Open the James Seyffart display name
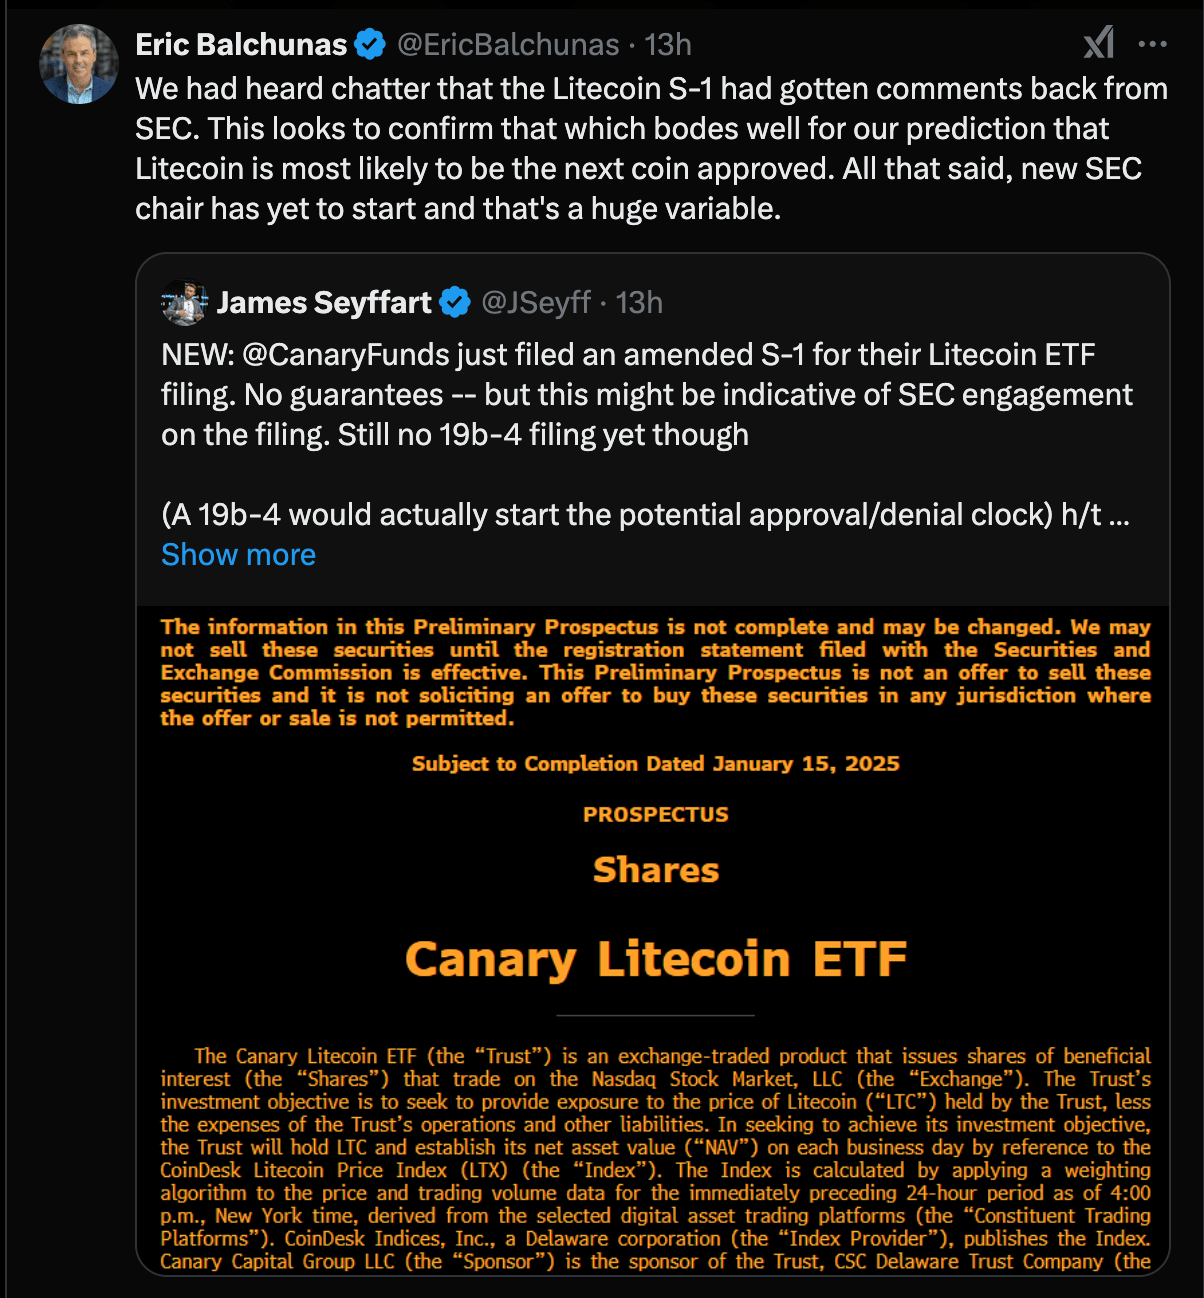 324,303
